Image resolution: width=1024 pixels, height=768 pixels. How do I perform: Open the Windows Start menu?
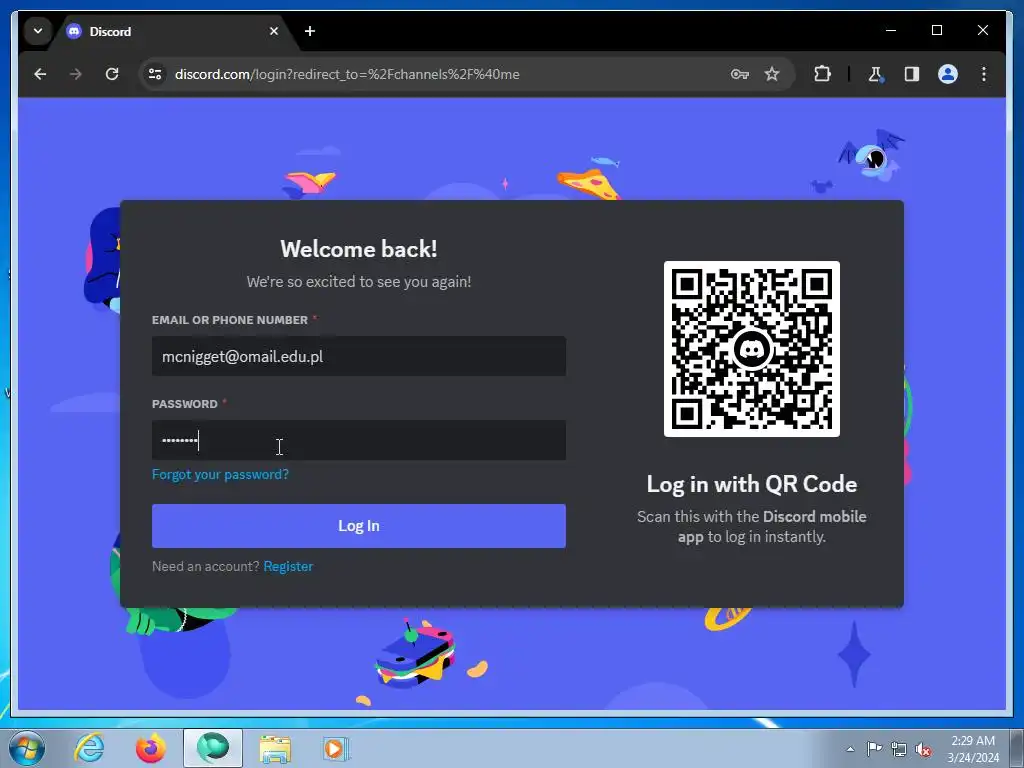point(27,748)
